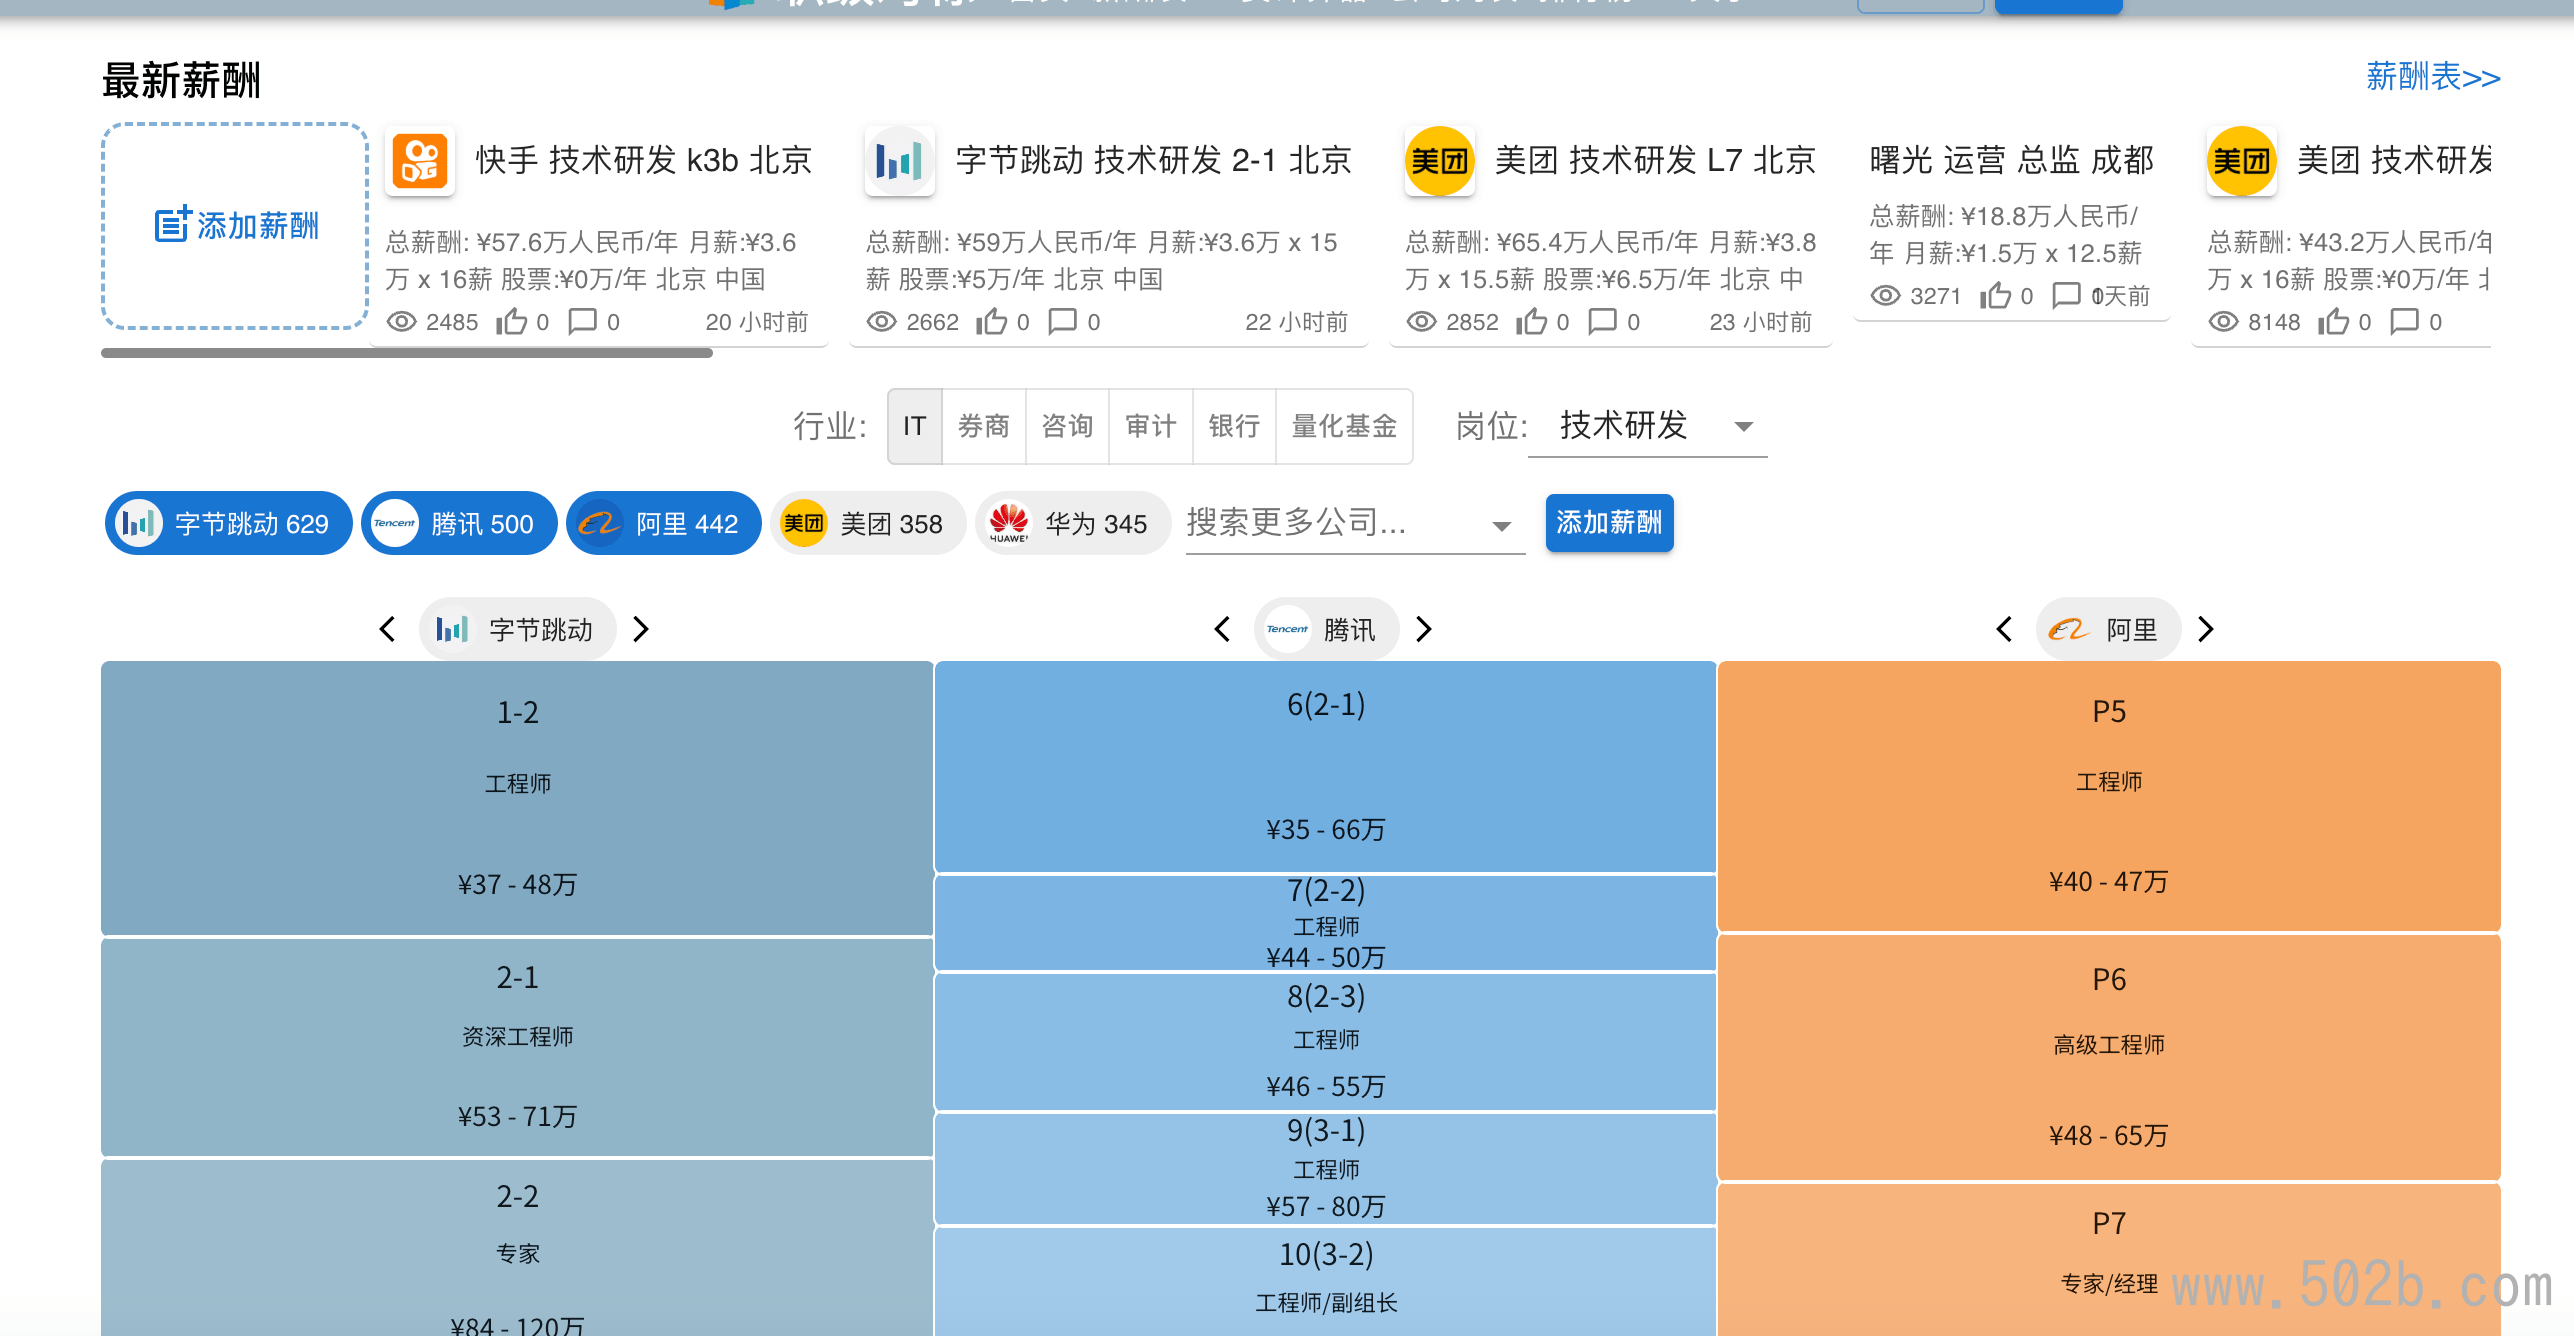The width and height of the screenshot is (2574, 1336).
Task: Click the Alibaba P5 工程师 level block
Action: (x=2109, y=796)
